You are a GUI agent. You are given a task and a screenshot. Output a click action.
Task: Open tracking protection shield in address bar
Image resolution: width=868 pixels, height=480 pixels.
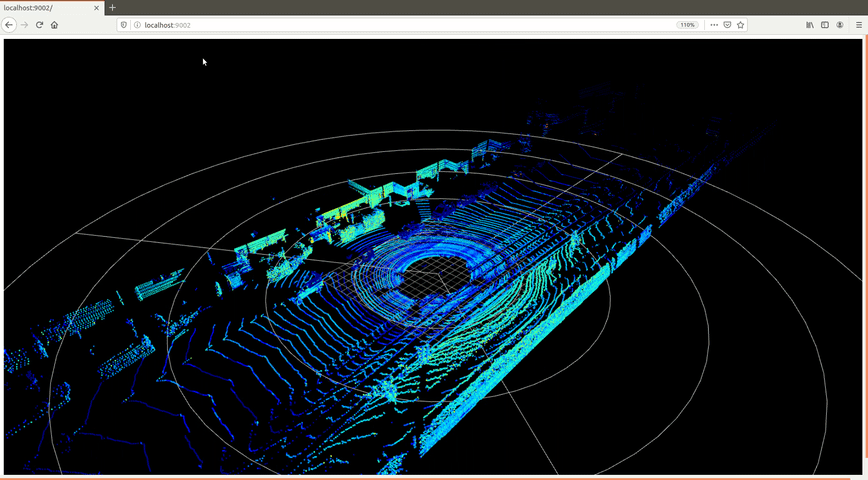tap(123, 25)
